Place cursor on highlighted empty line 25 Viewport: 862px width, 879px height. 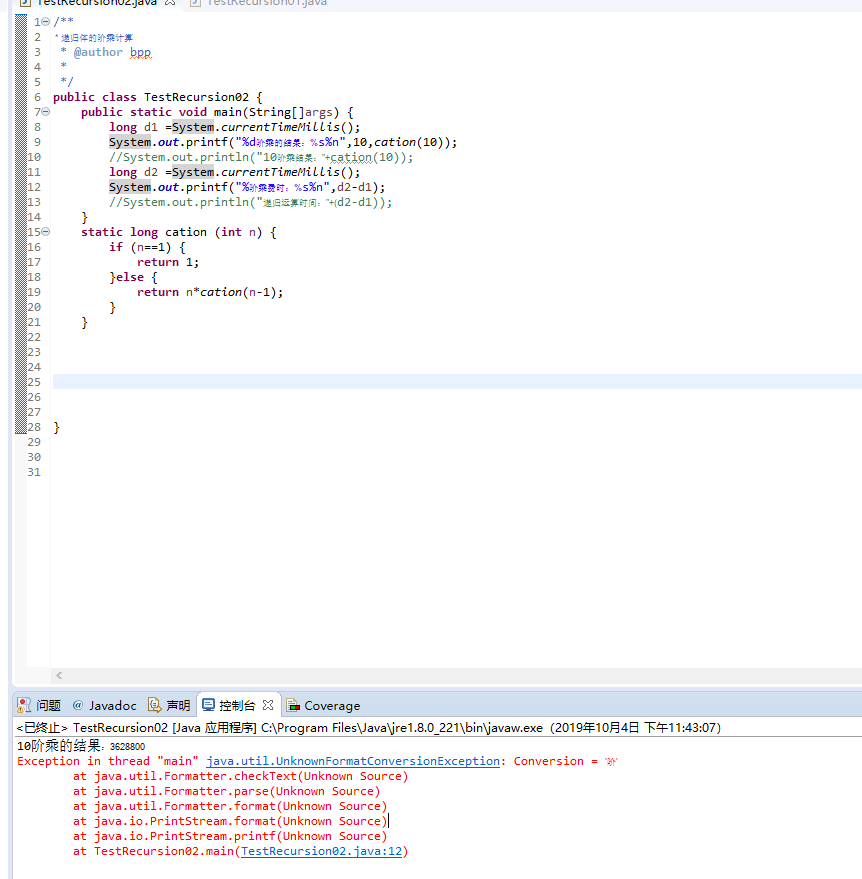point(457,382)
